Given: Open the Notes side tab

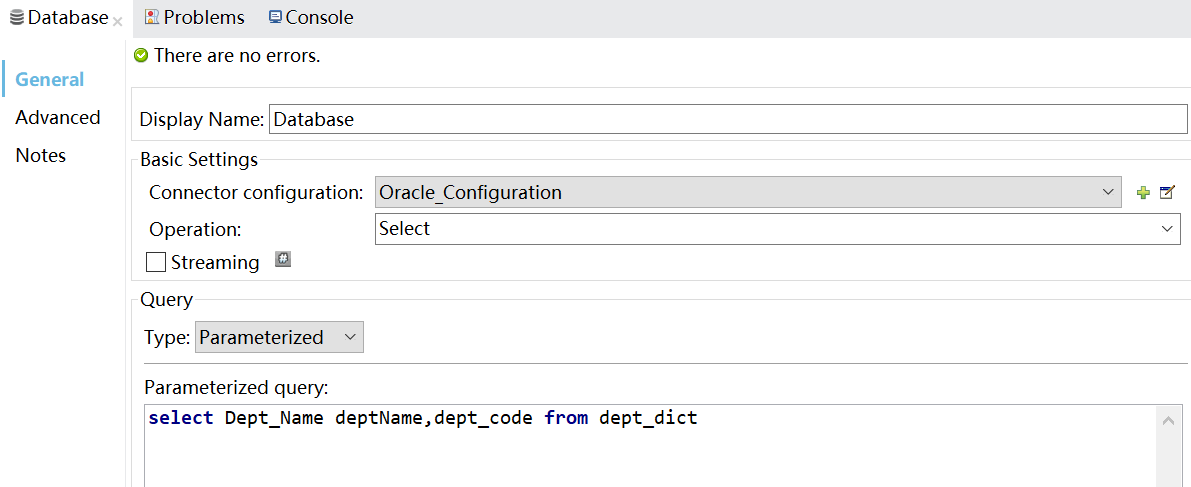Looking at the screenshot, I should (x=41, y=156).
